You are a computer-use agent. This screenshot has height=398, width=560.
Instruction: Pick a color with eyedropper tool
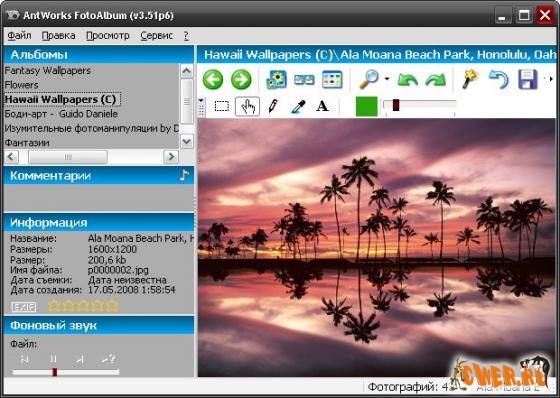[x=298, y=106]
